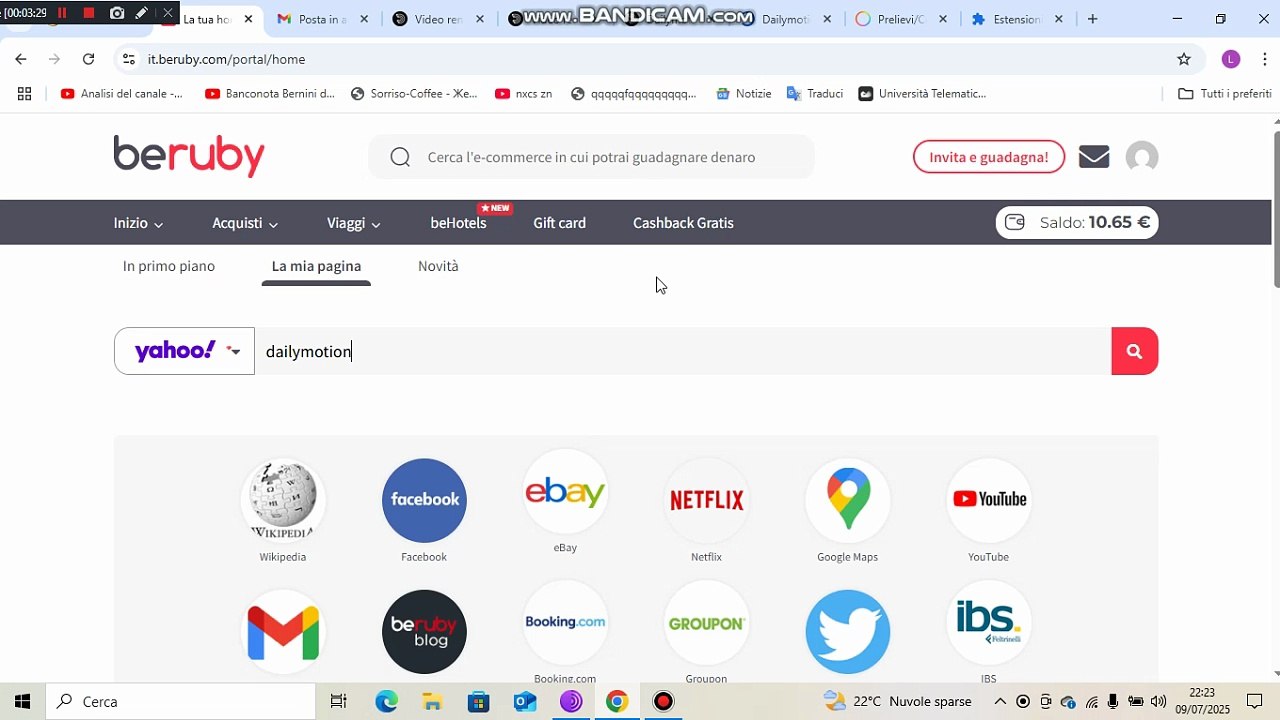Bookmark this page with the star icon
The height and width of the screenshot is (720, 1280).
[x=1184, y=59]
